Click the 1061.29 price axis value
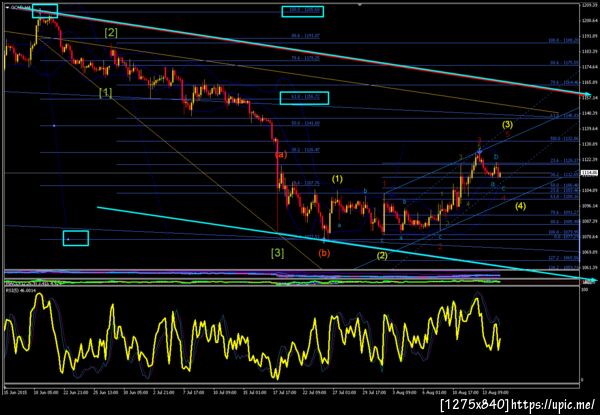600x415 pixels. point(588,267)
